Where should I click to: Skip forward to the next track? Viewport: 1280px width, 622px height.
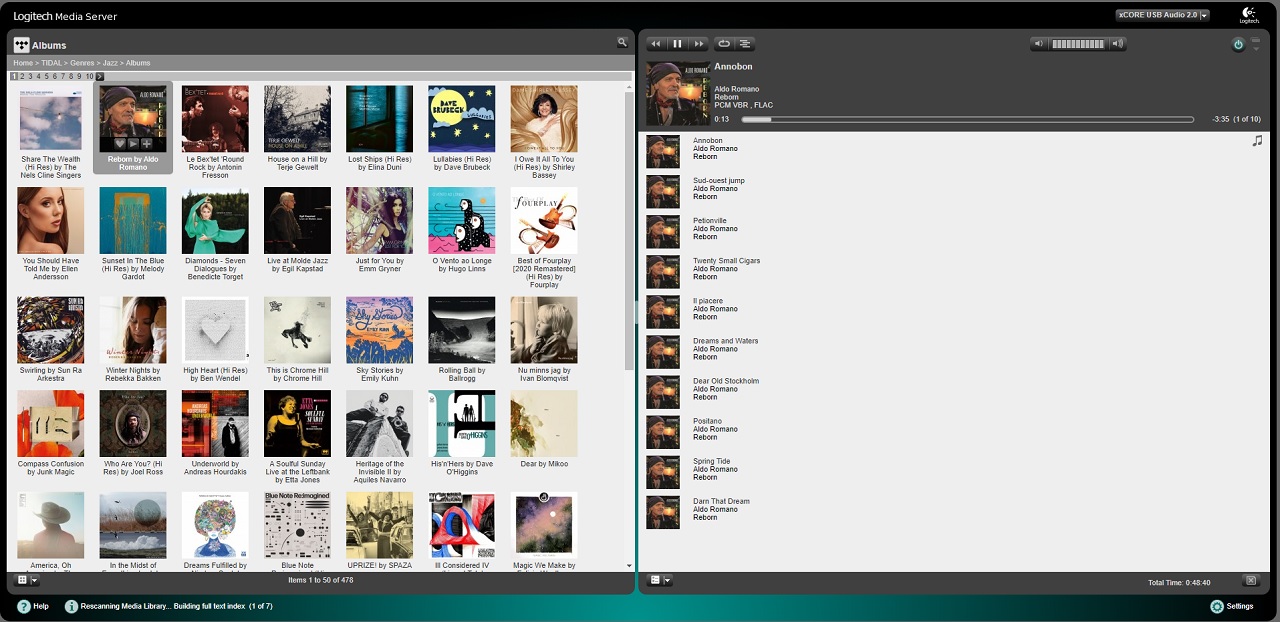coord(698,44)
